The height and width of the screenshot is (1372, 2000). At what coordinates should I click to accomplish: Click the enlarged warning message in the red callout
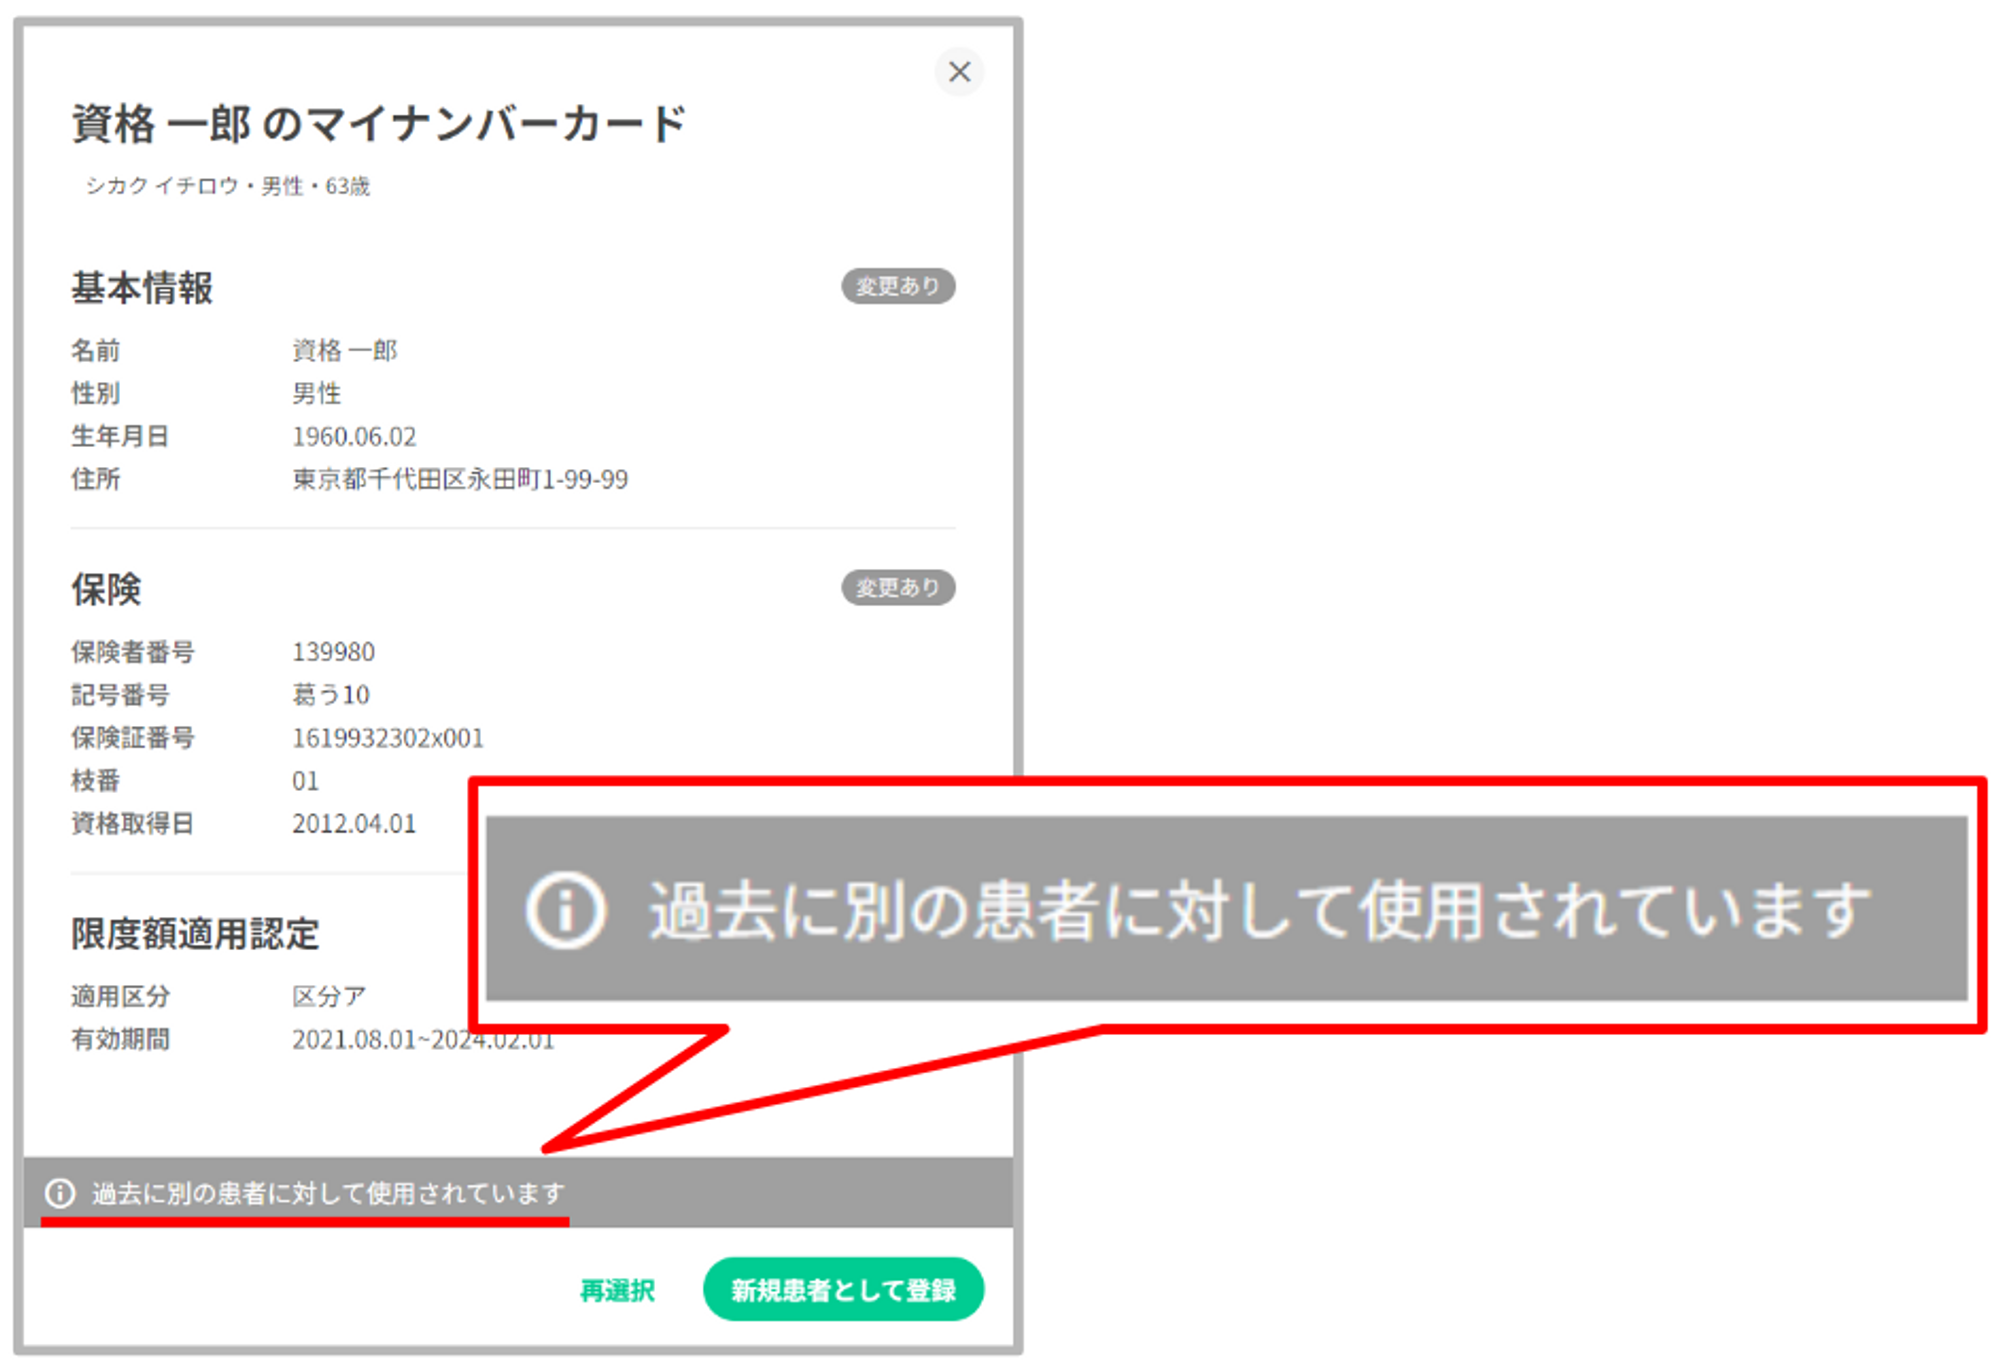point(1258,910)
